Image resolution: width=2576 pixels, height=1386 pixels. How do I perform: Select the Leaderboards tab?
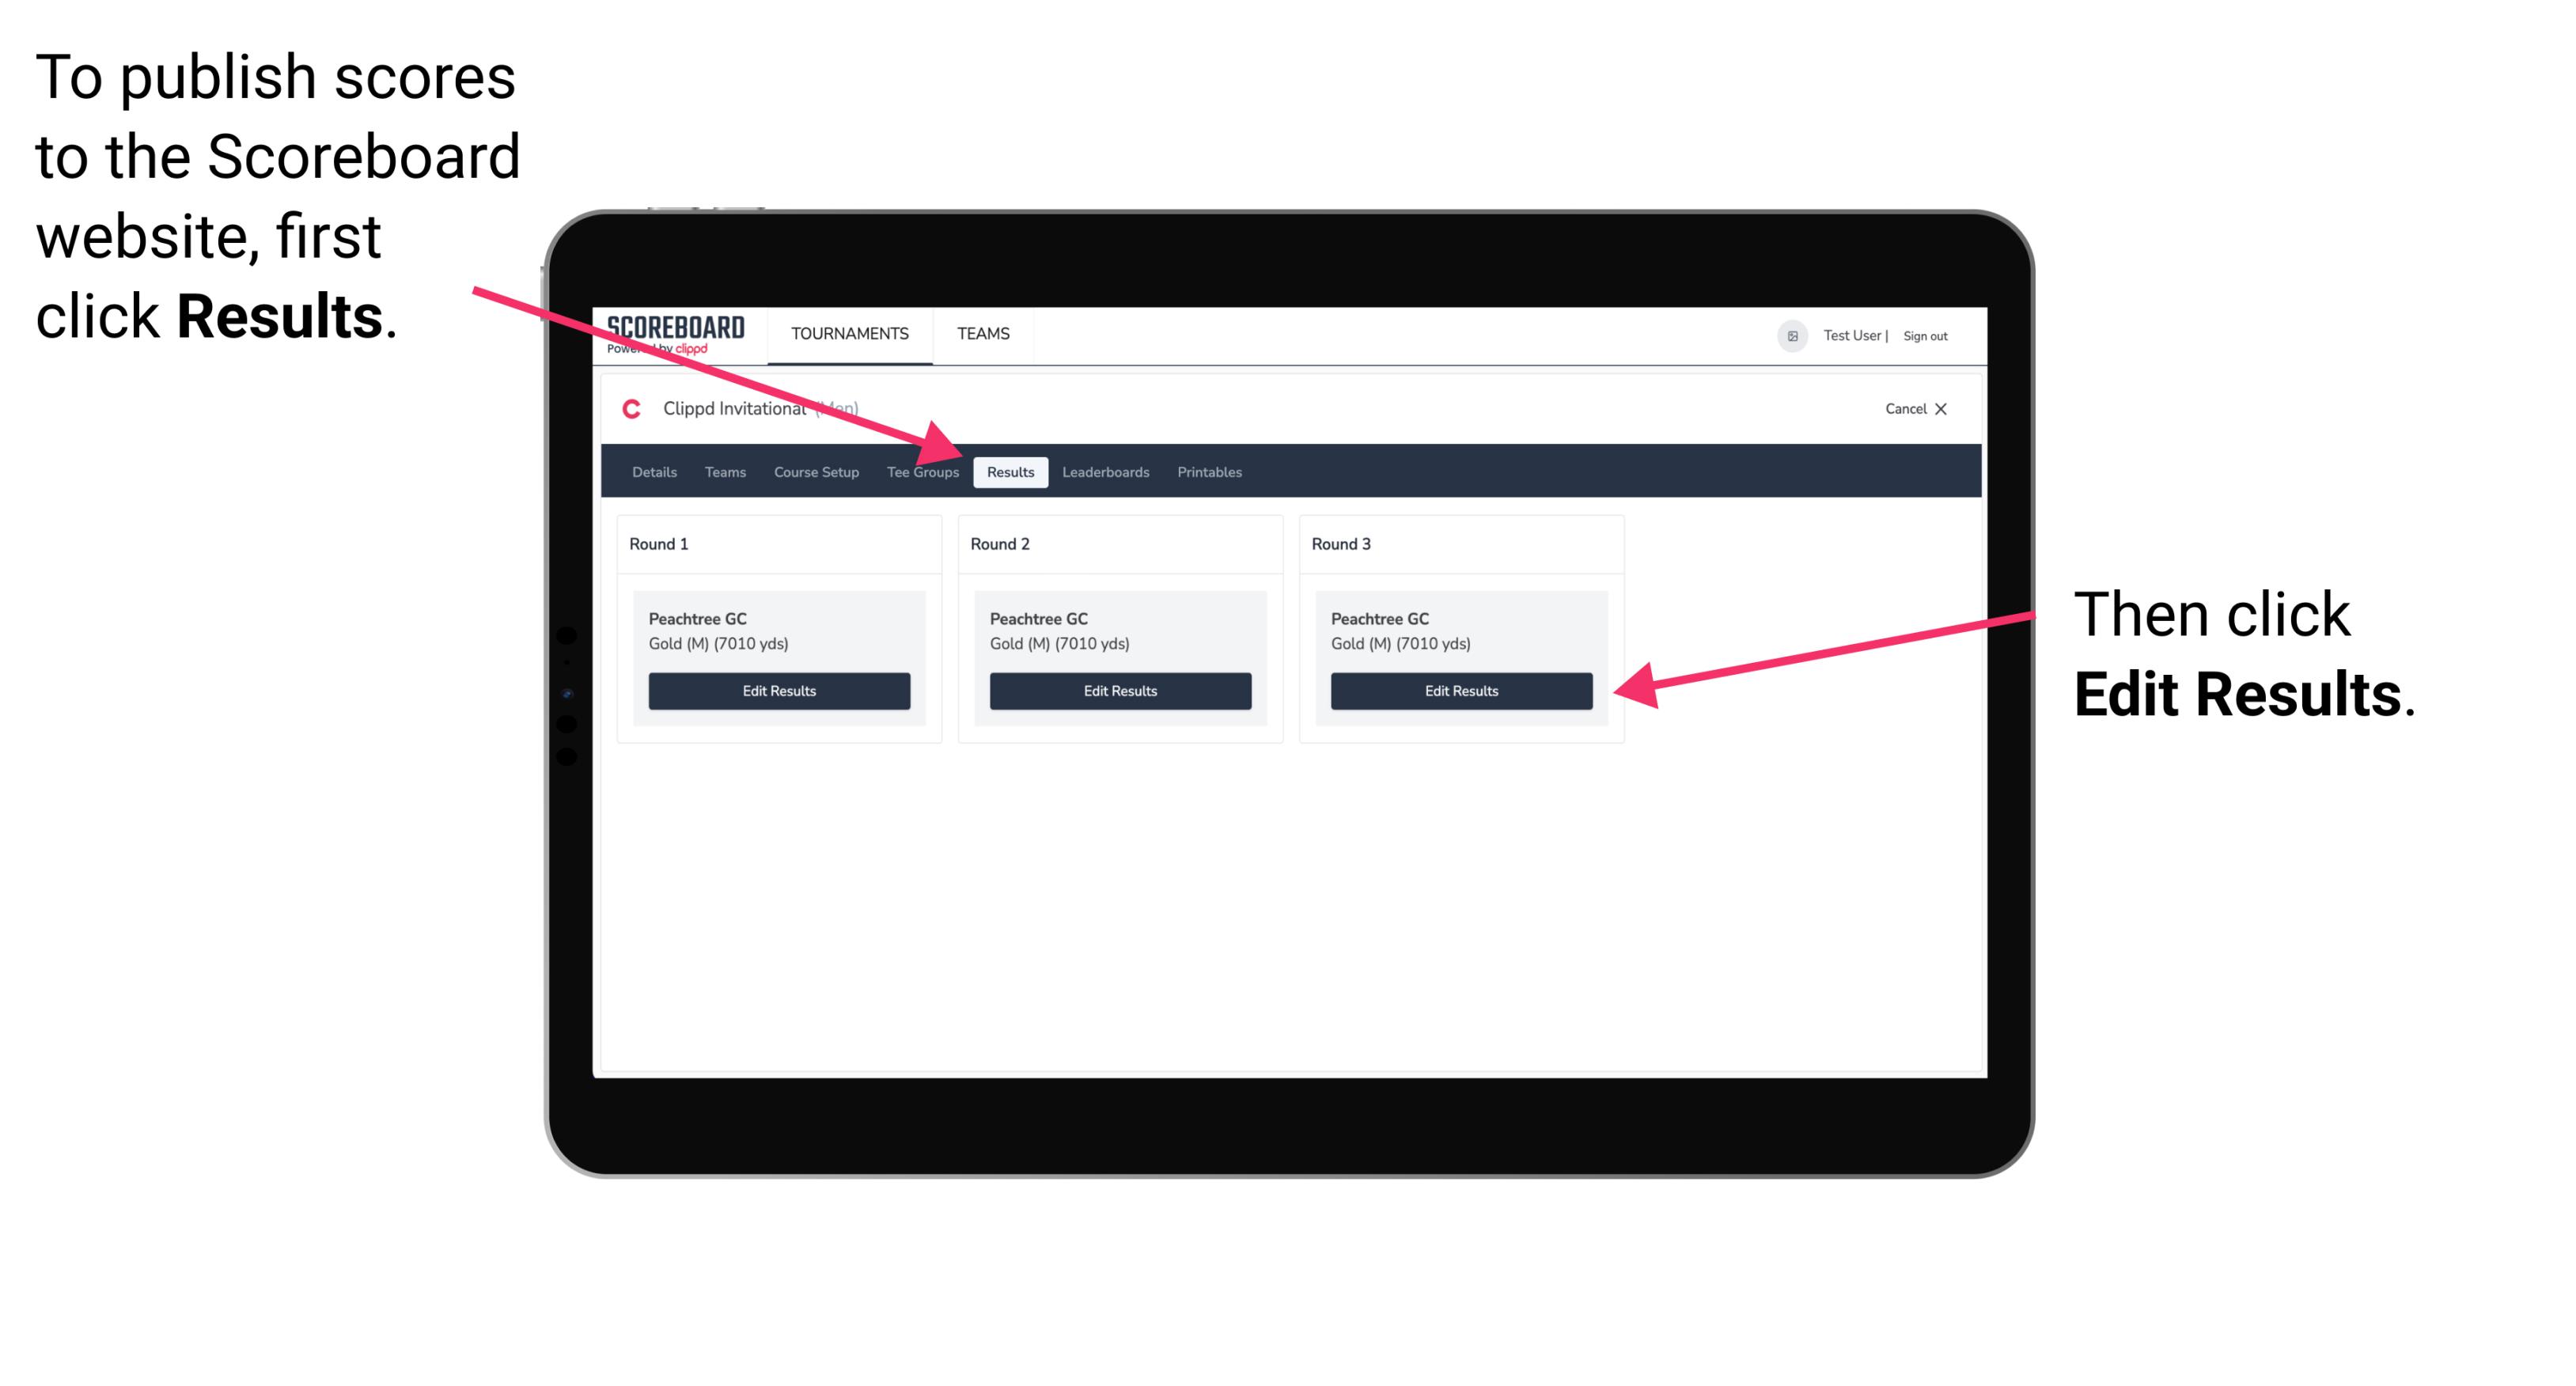click(x=1104, y=473)
